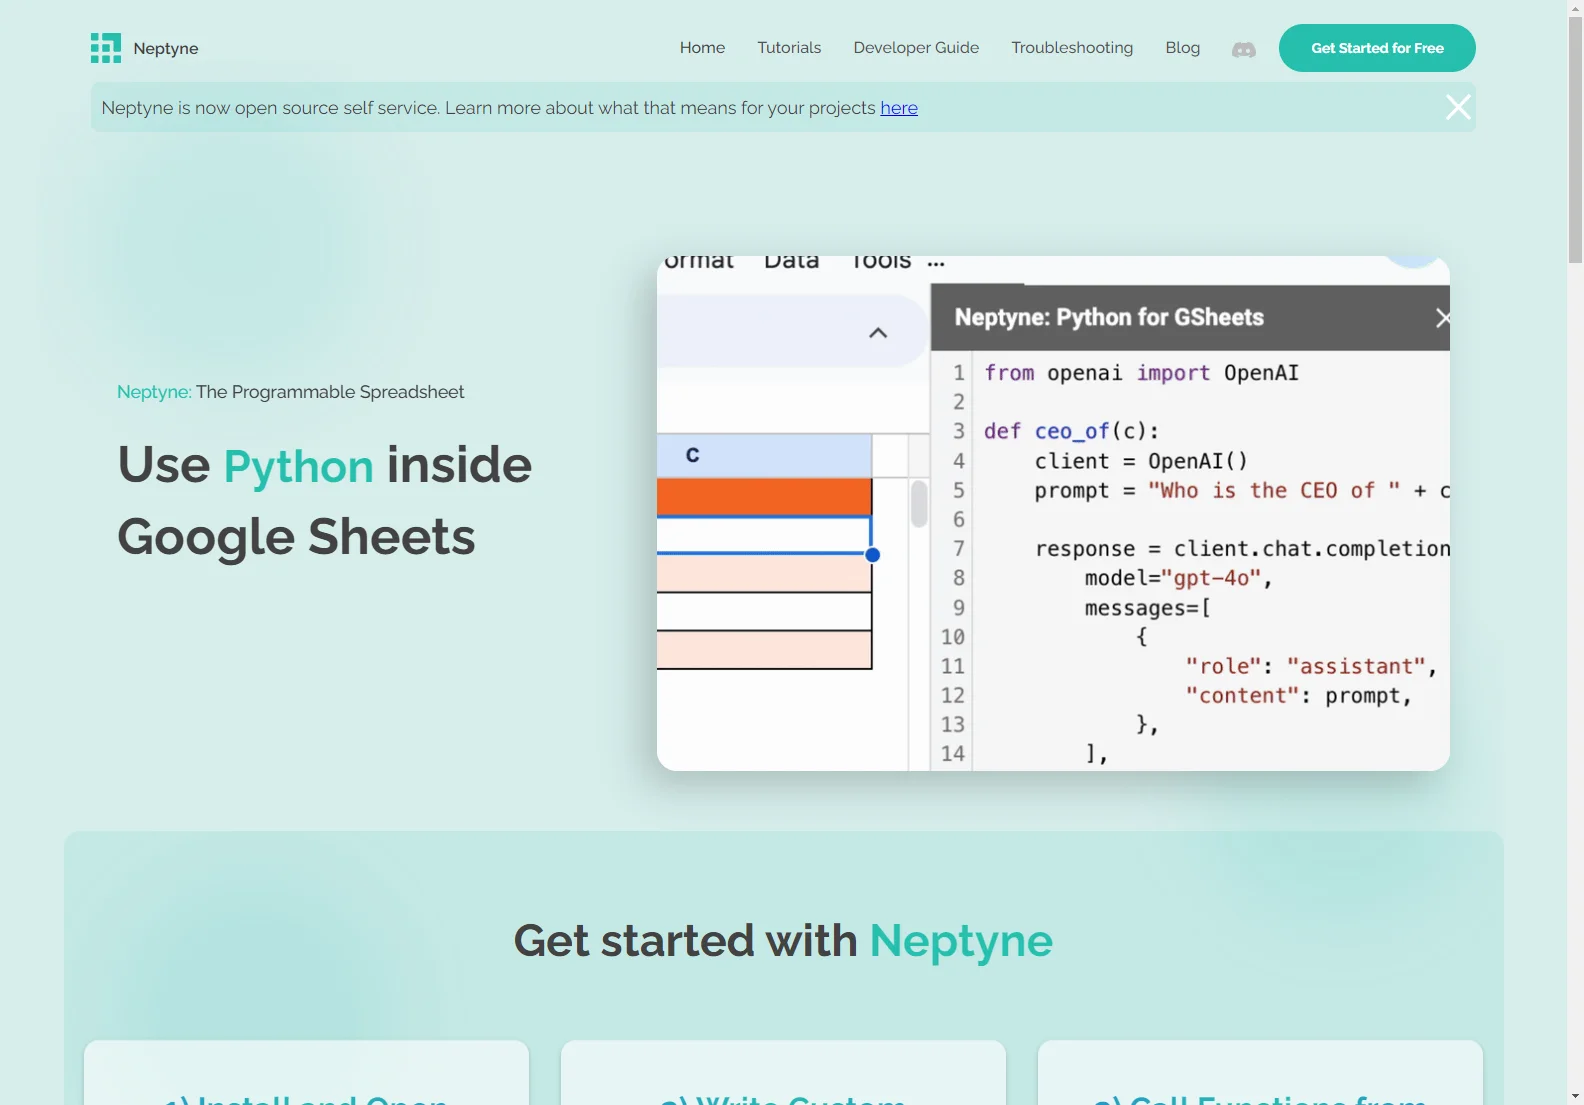Click the scrollbar up arrow
Screen dimensions: 1584x1105
pos(1575,8)
